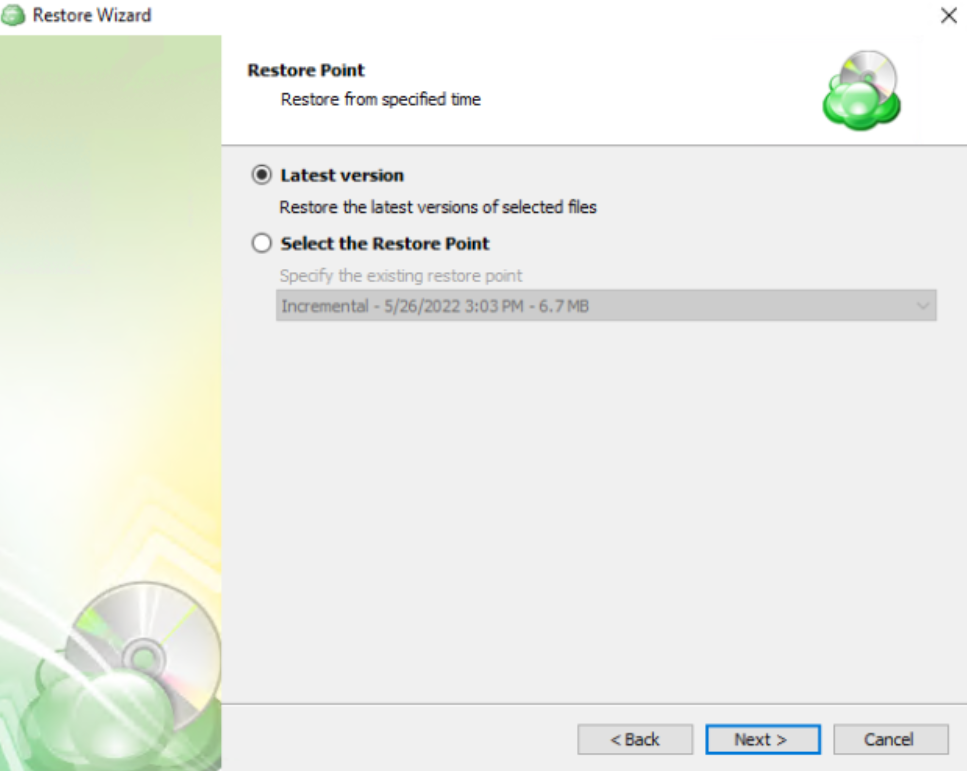Select the Latest version radio button
This screenshot has width=967, height=771.
pos(261,175)
